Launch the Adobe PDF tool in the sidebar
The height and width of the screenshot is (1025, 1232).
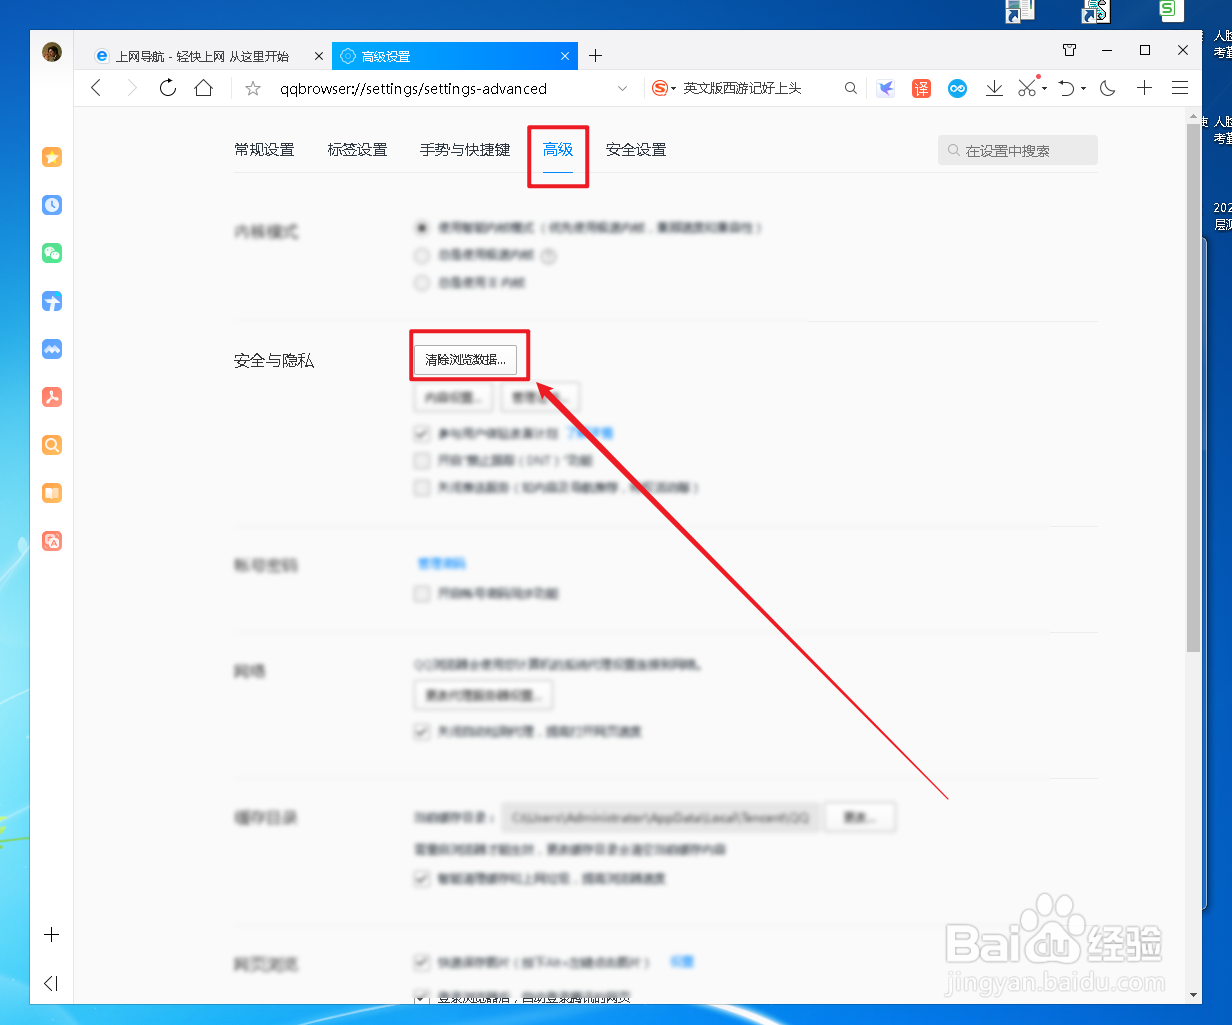point(51,397)
